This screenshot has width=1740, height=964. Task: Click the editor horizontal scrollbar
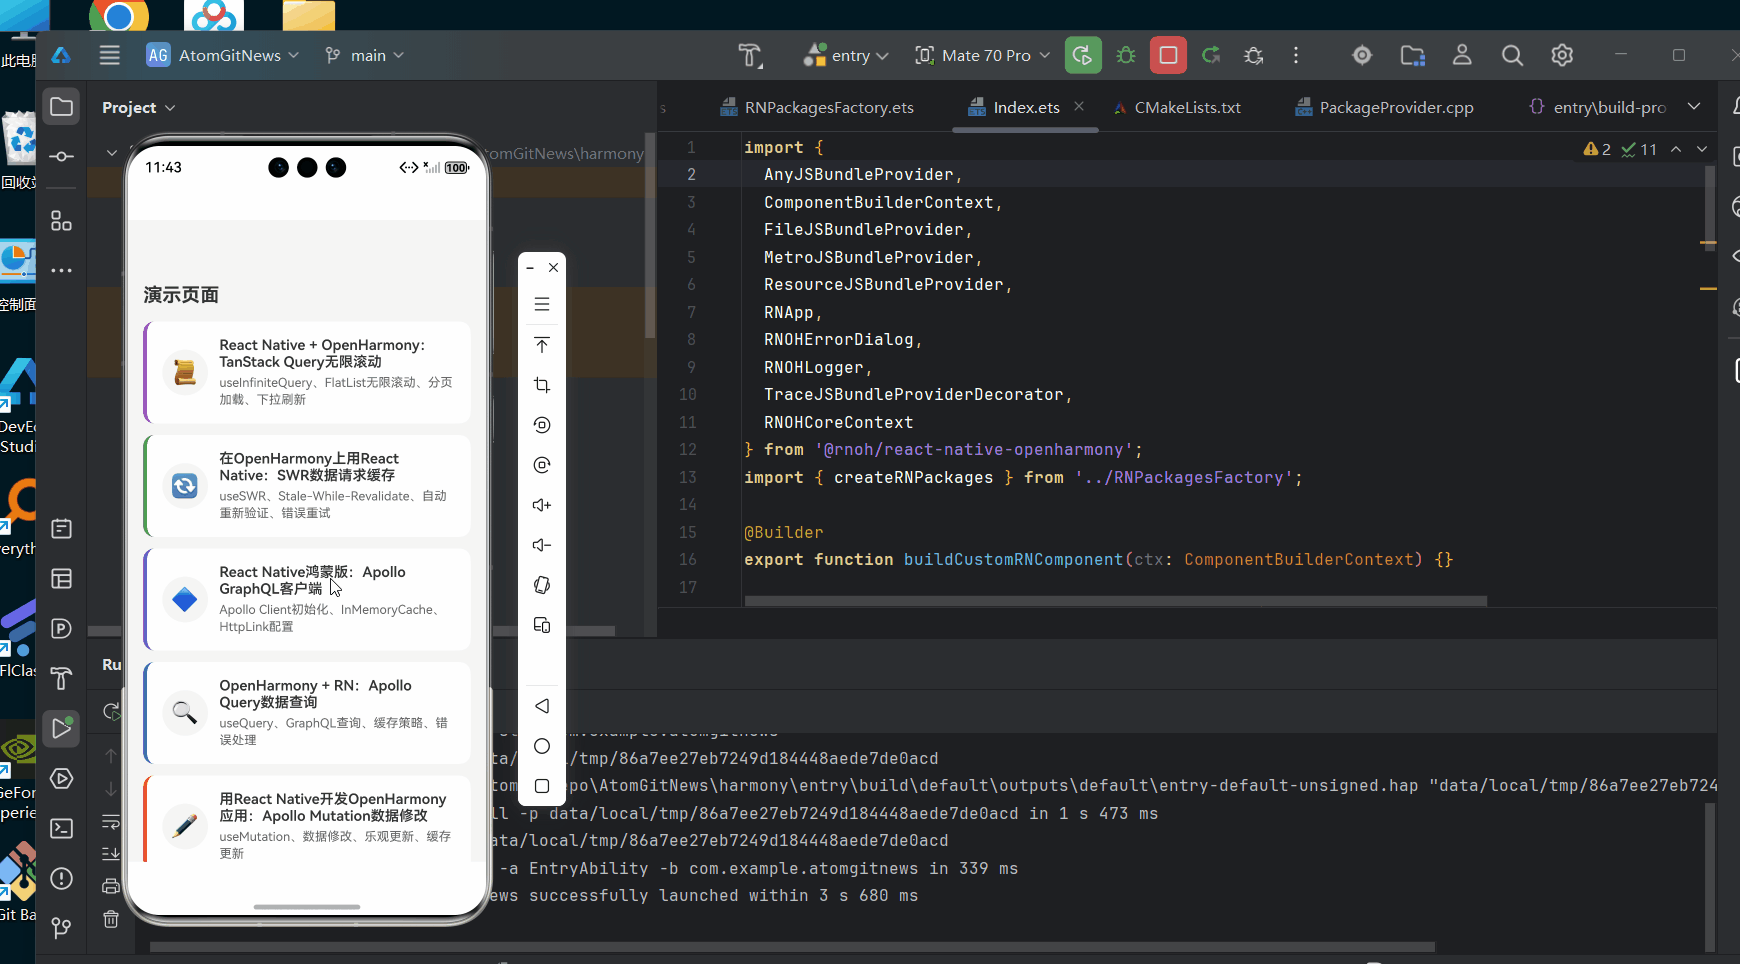[1115, 601]
